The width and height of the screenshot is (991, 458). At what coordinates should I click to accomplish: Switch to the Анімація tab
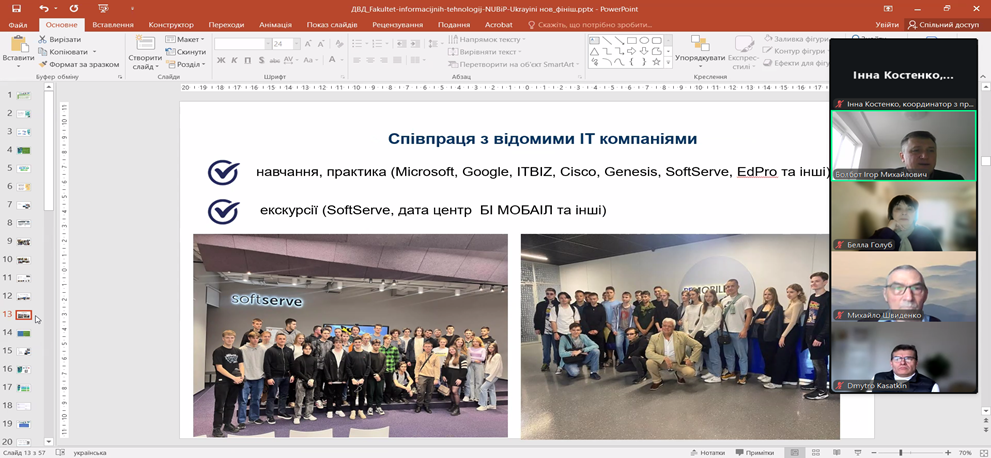click(275, 25)
